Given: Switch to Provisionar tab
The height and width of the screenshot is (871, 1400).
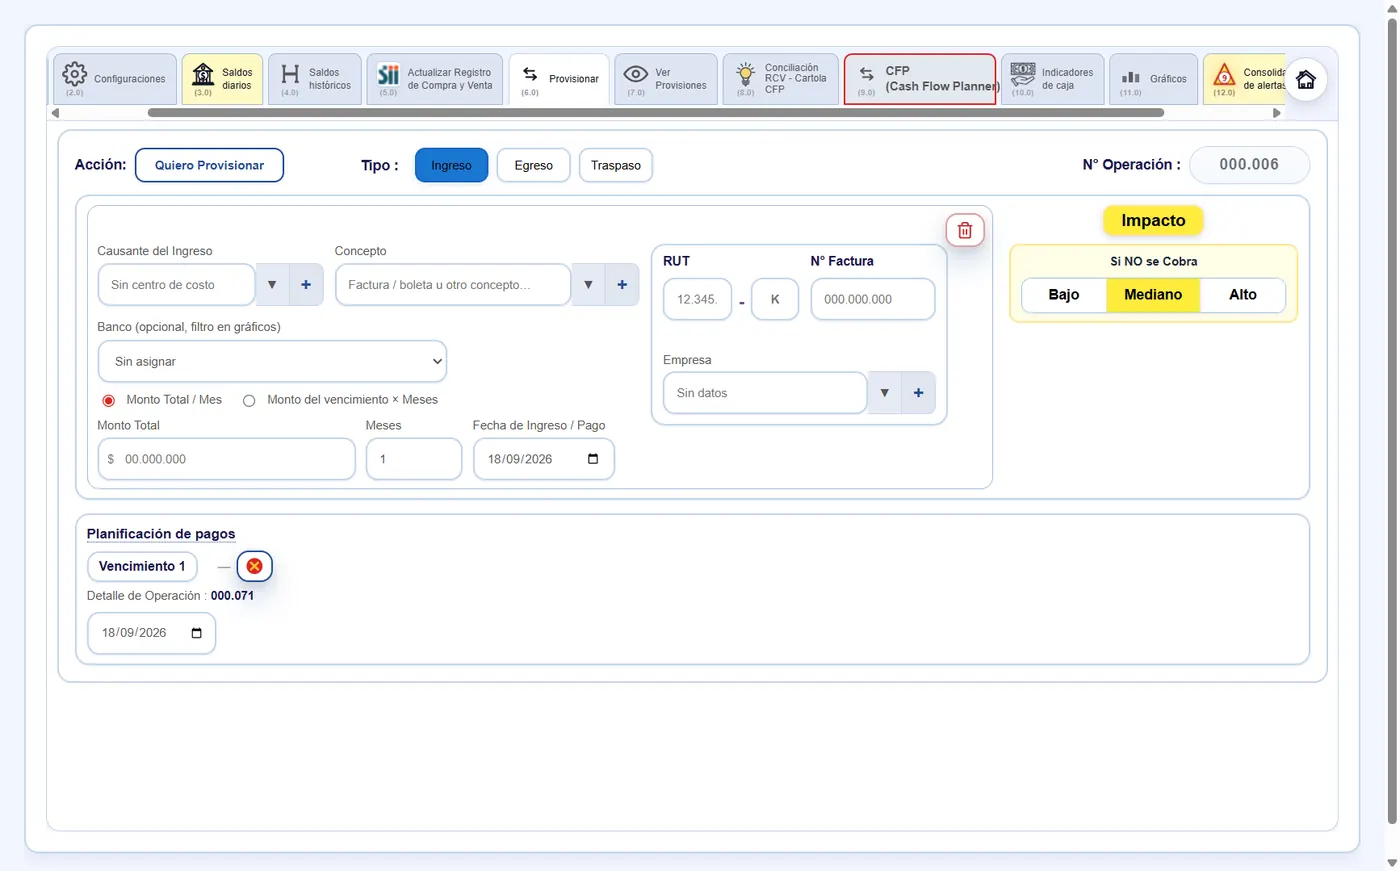Looking at the screenshot, I should 559,79.
